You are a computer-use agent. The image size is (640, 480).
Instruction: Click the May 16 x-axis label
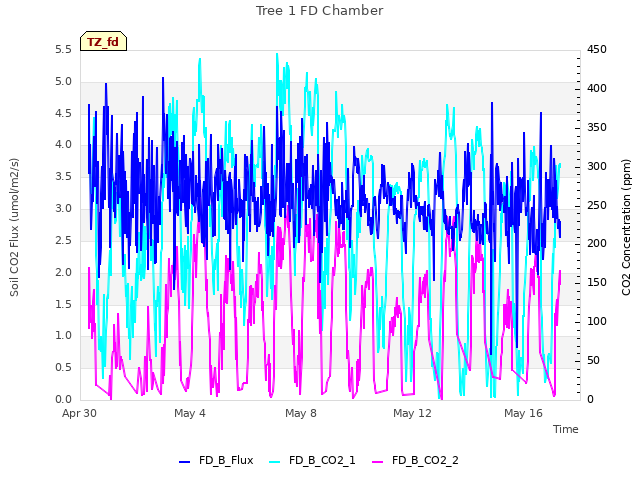point(523,413)
